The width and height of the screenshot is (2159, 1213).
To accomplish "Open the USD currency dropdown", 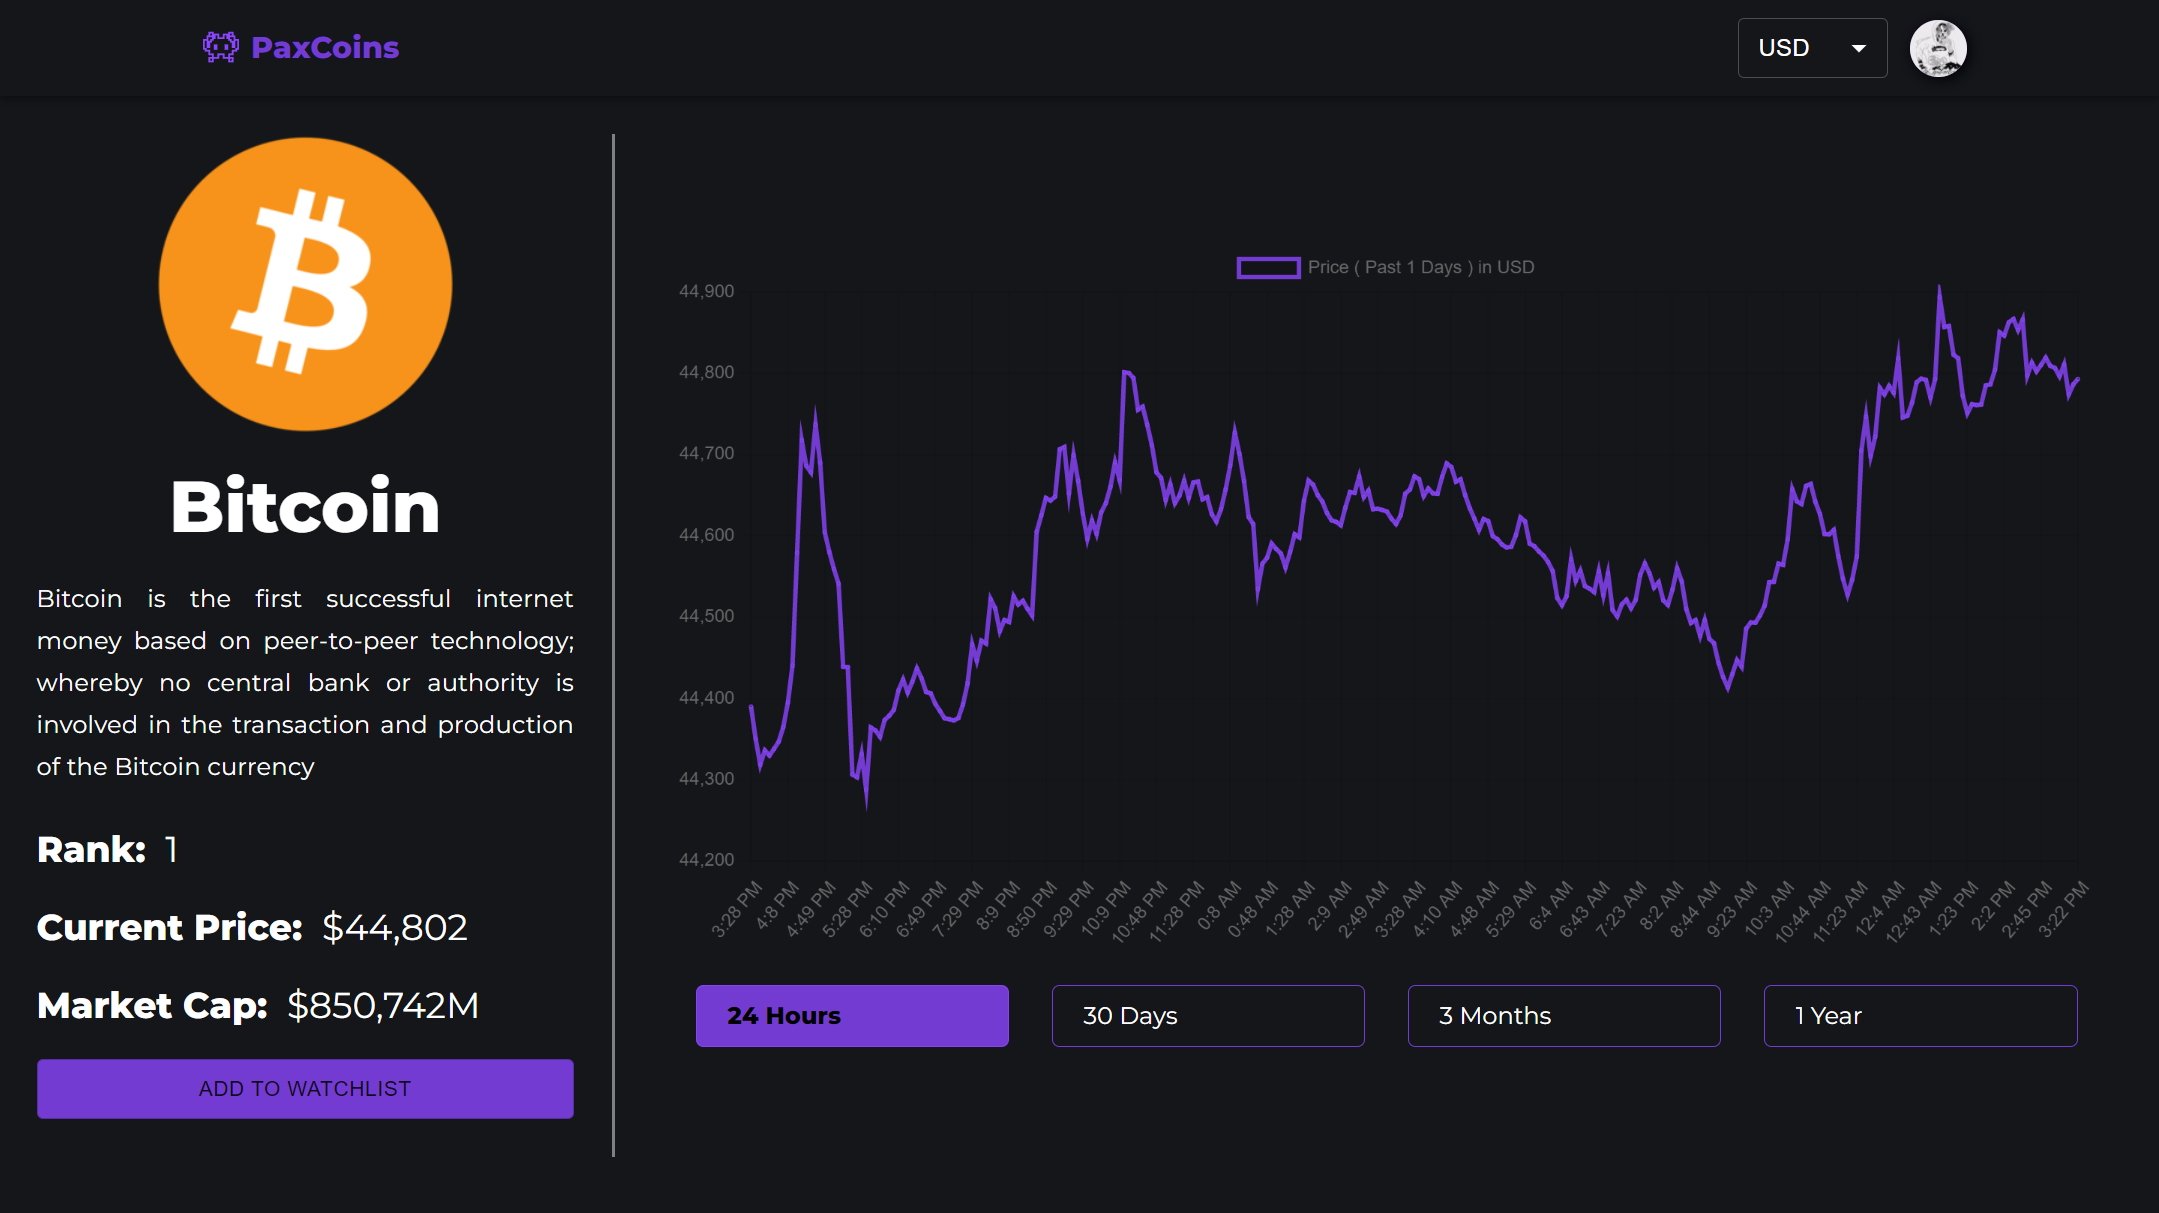I will [x=1812, y=48].
